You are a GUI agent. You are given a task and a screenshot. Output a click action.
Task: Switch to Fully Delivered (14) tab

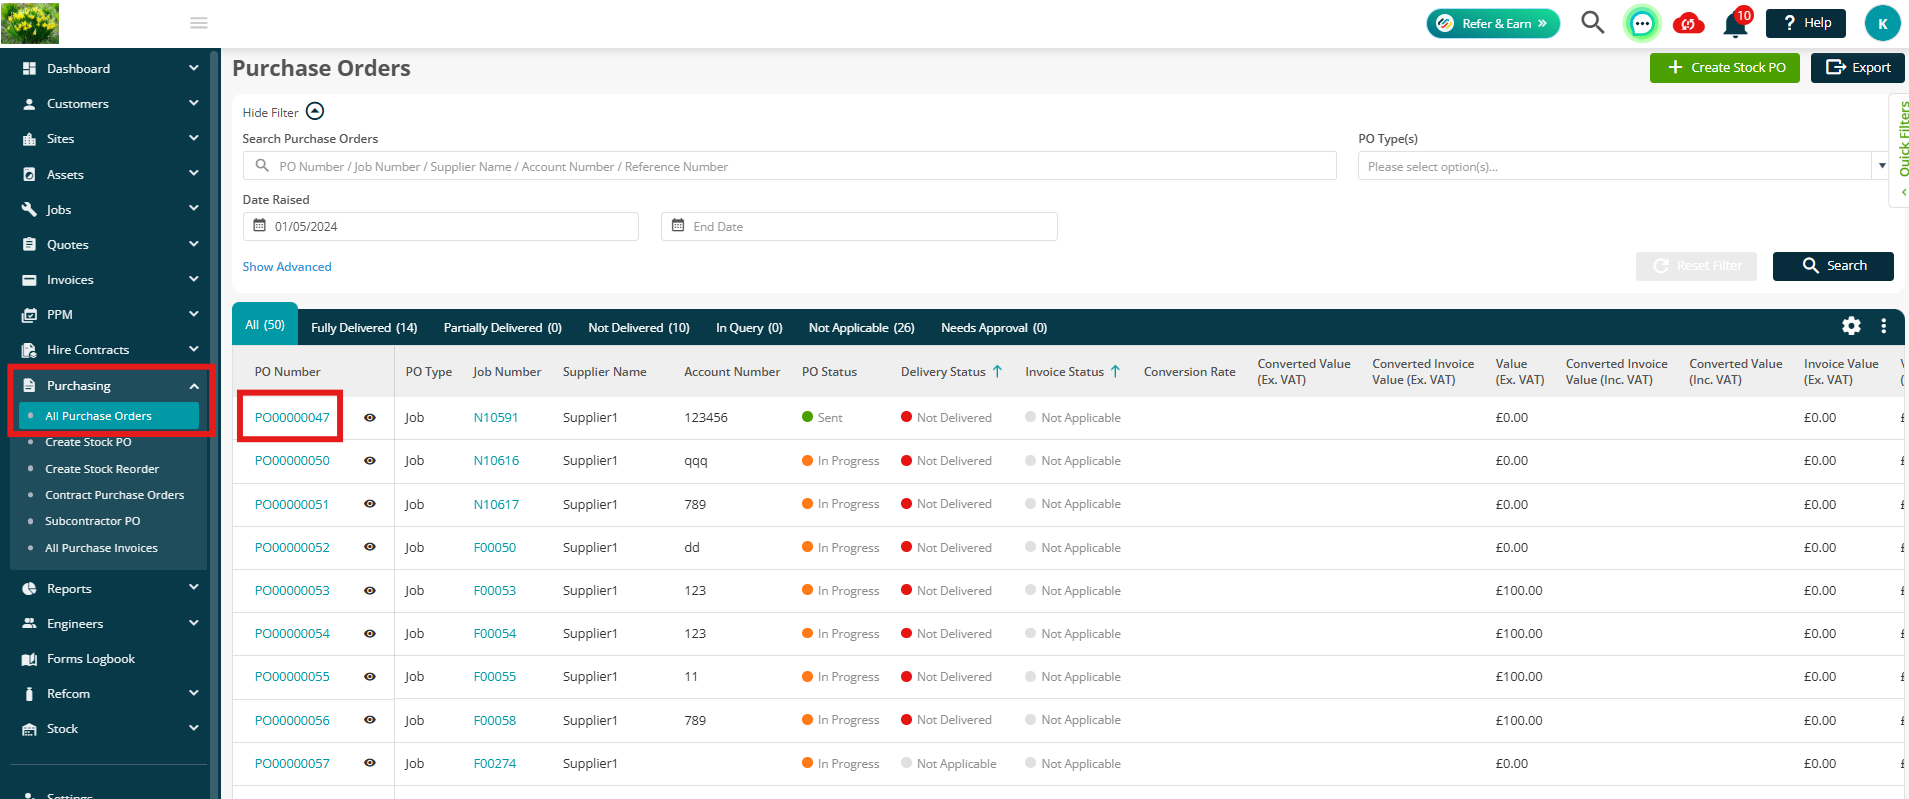(364, 327)
